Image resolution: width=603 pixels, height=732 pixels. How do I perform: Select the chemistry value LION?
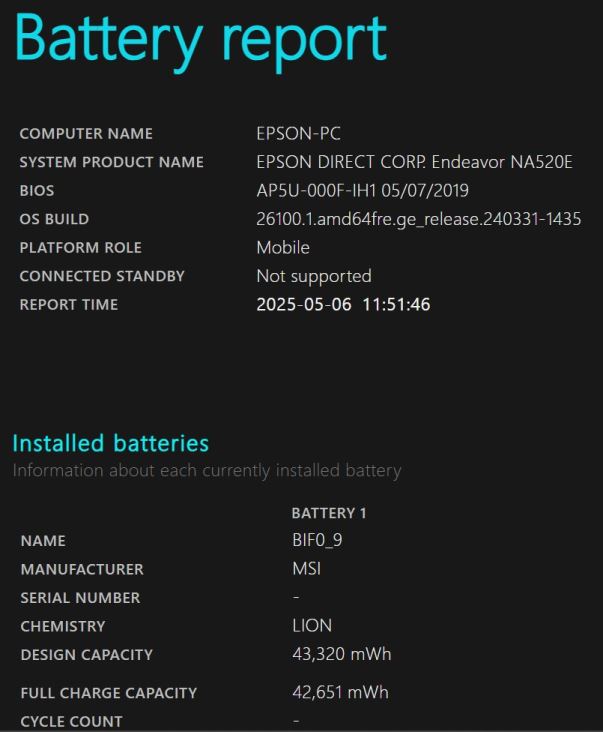(312, 626)
